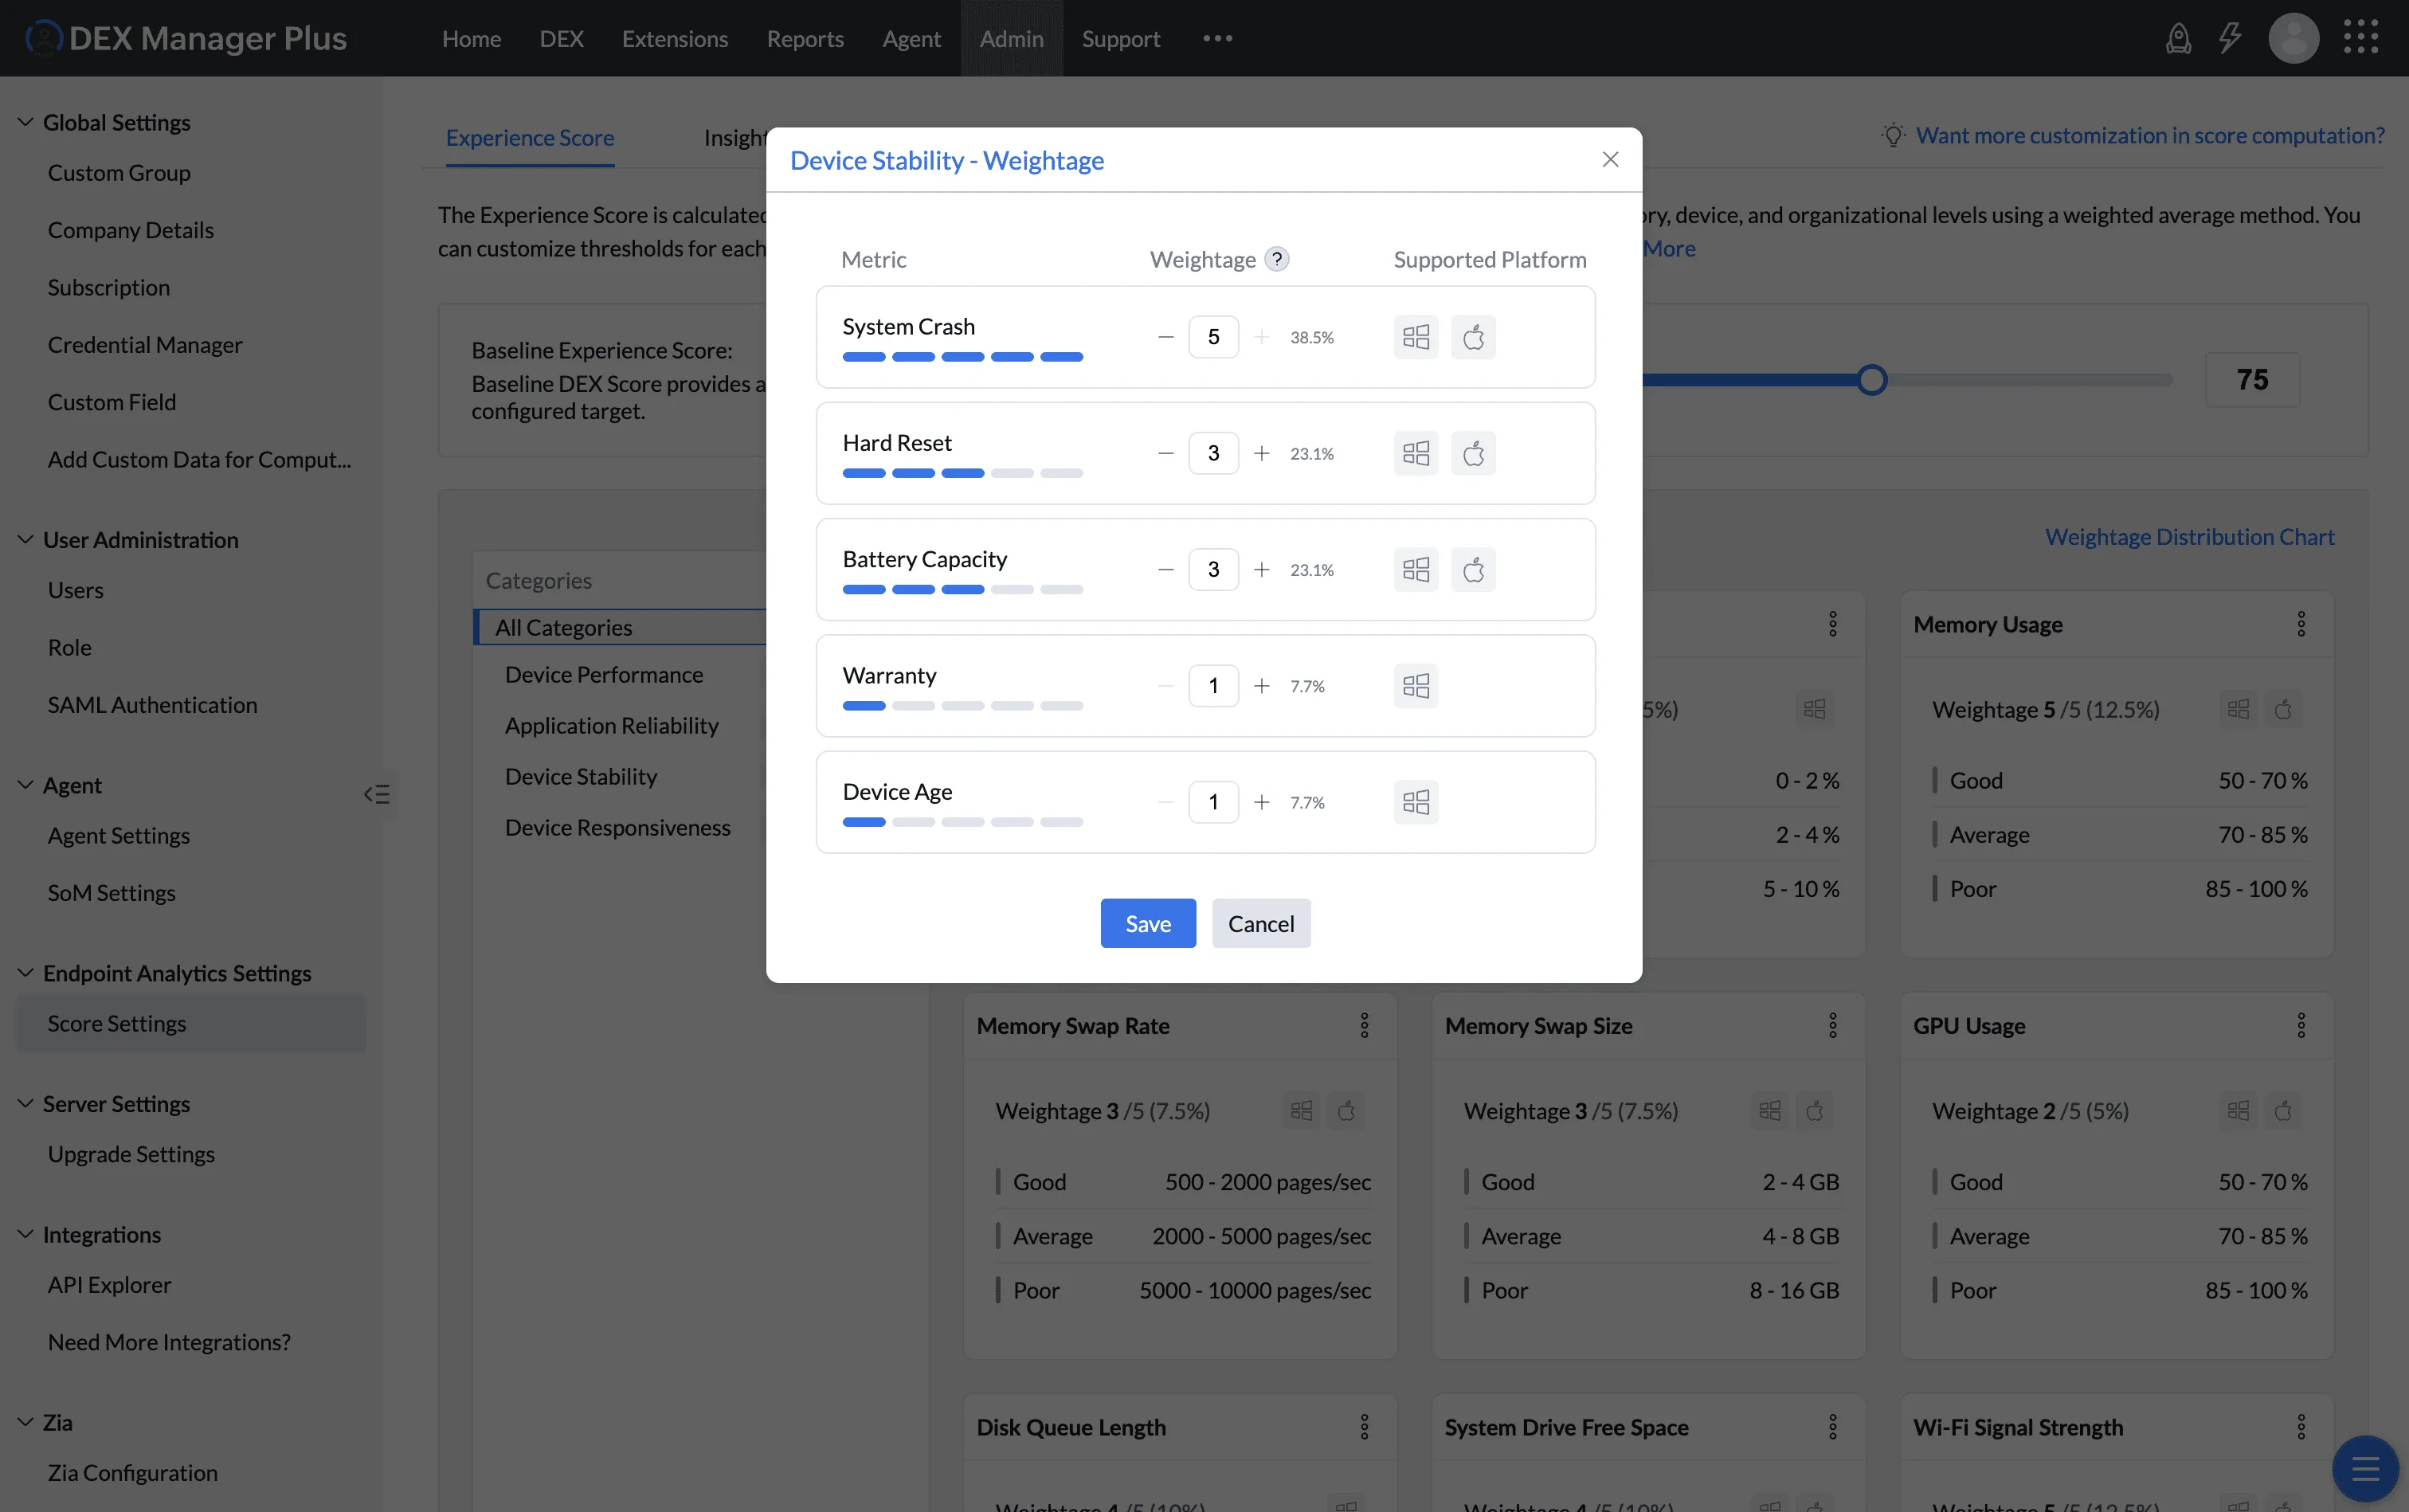Switch to the Experience Score tab
This screenshot has height=1512, width=2409.
point(530,137)
